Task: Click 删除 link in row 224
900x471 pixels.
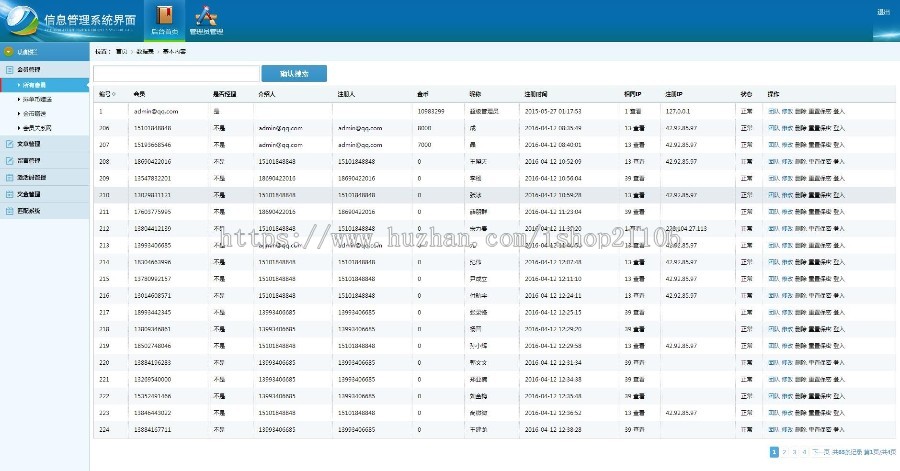Action: point(800,430)
